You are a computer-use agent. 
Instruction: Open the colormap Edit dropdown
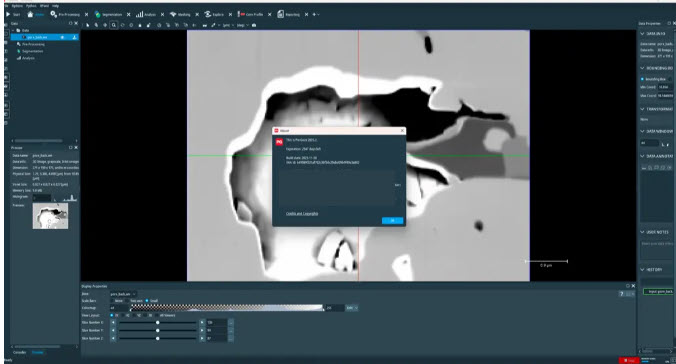coord(352,308)
